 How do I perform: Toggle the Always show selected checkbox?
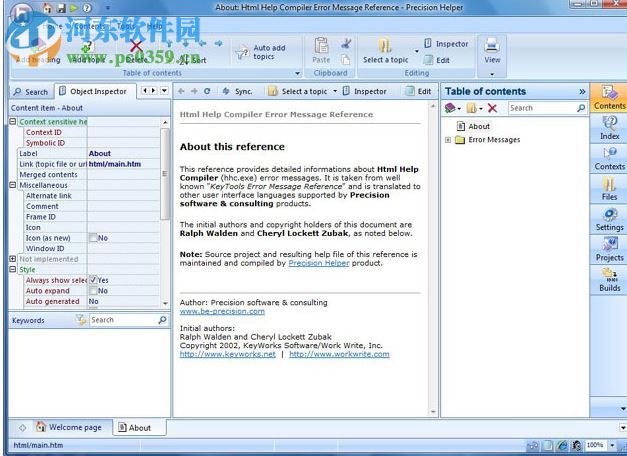point(93,280)
